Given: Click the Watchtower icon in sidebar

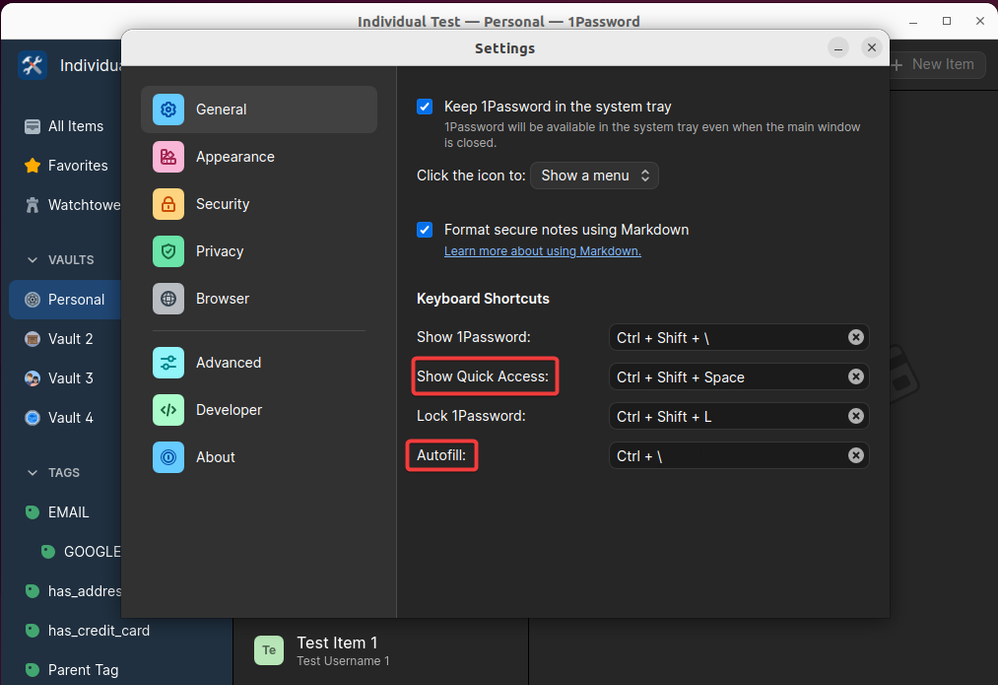Looking at the screenshot, I should [x=32, y=205].
